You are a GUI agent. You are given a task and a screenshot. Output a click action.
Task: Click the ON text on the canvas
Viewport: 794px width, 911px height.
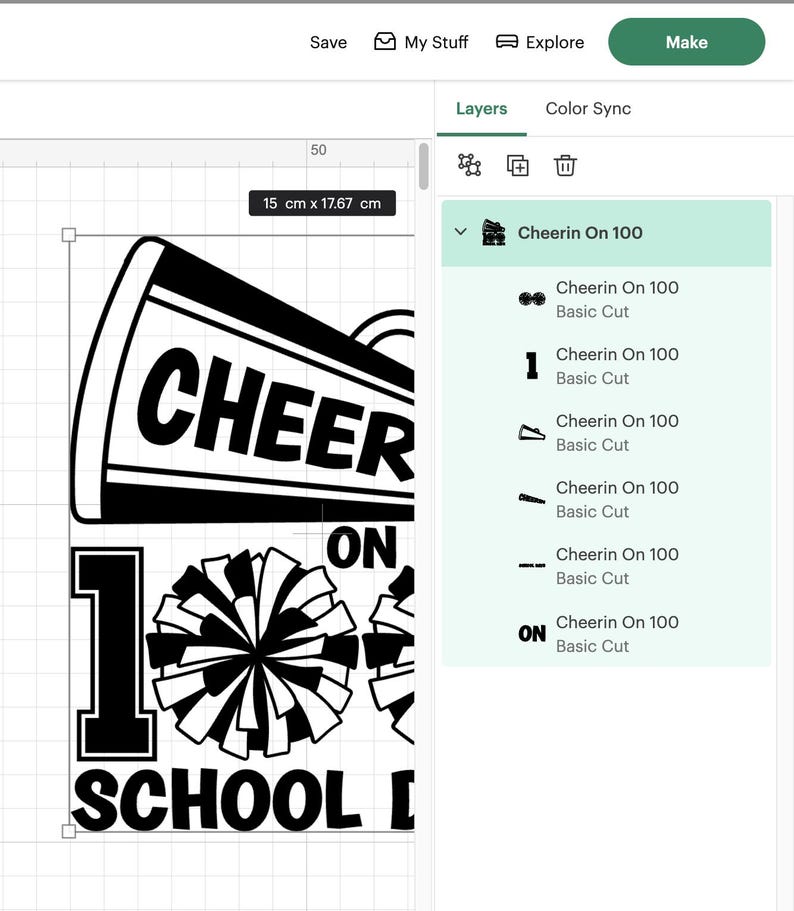pos(362,547)
